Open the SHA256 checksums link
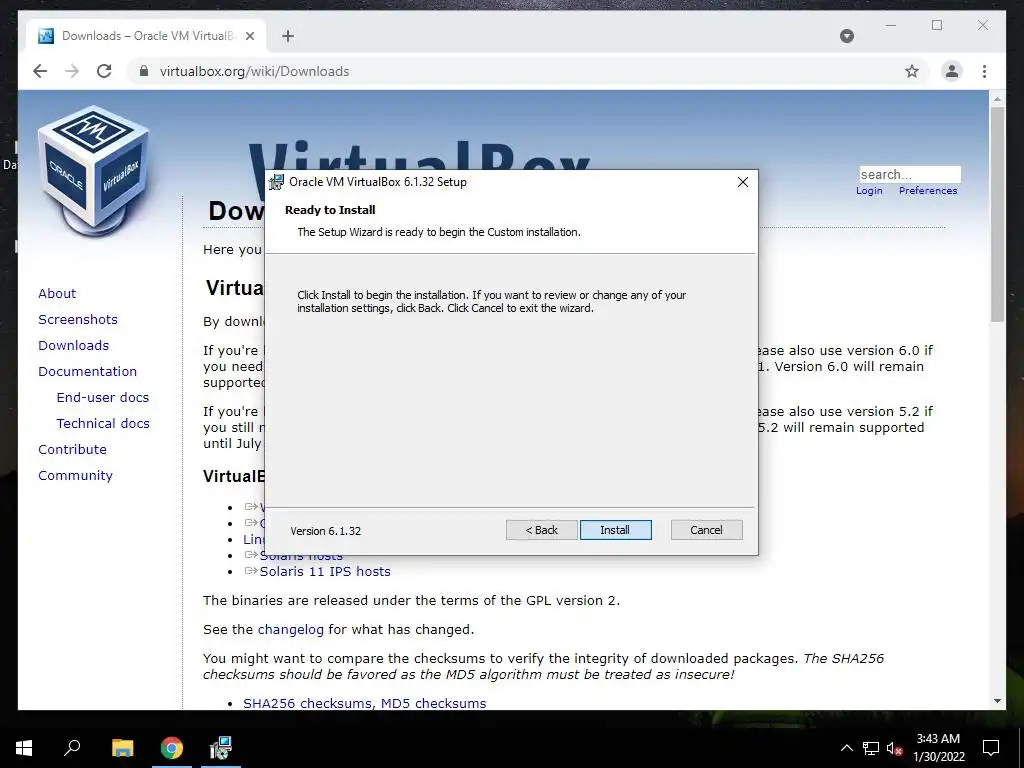Screen dimensions: 1024x768 tap(308, 703)
